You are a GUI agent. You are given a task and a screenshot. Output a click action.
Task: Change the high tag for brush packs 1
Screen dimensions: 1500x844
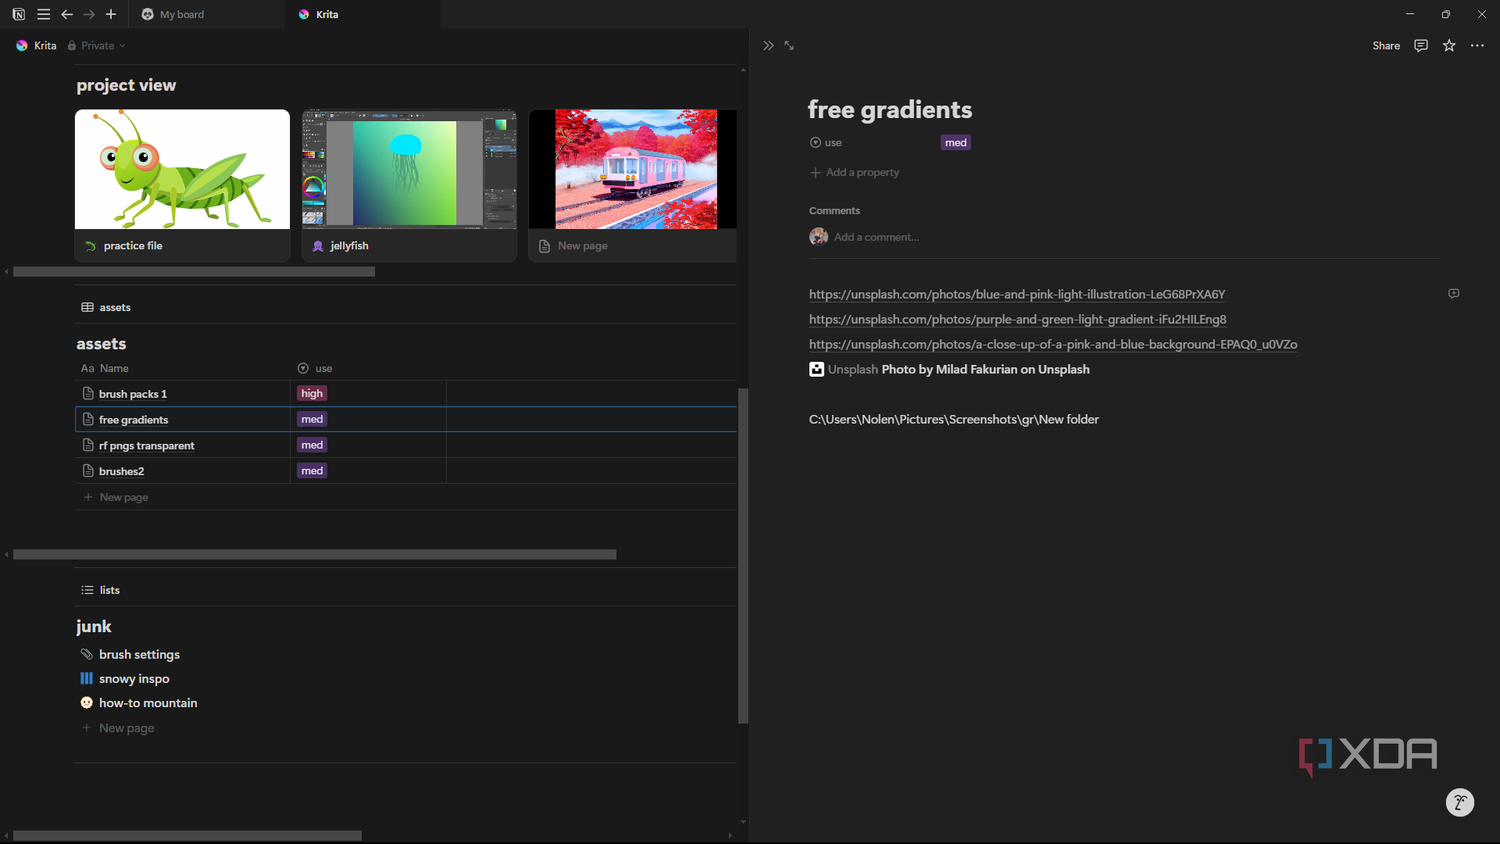click(312, 394)
